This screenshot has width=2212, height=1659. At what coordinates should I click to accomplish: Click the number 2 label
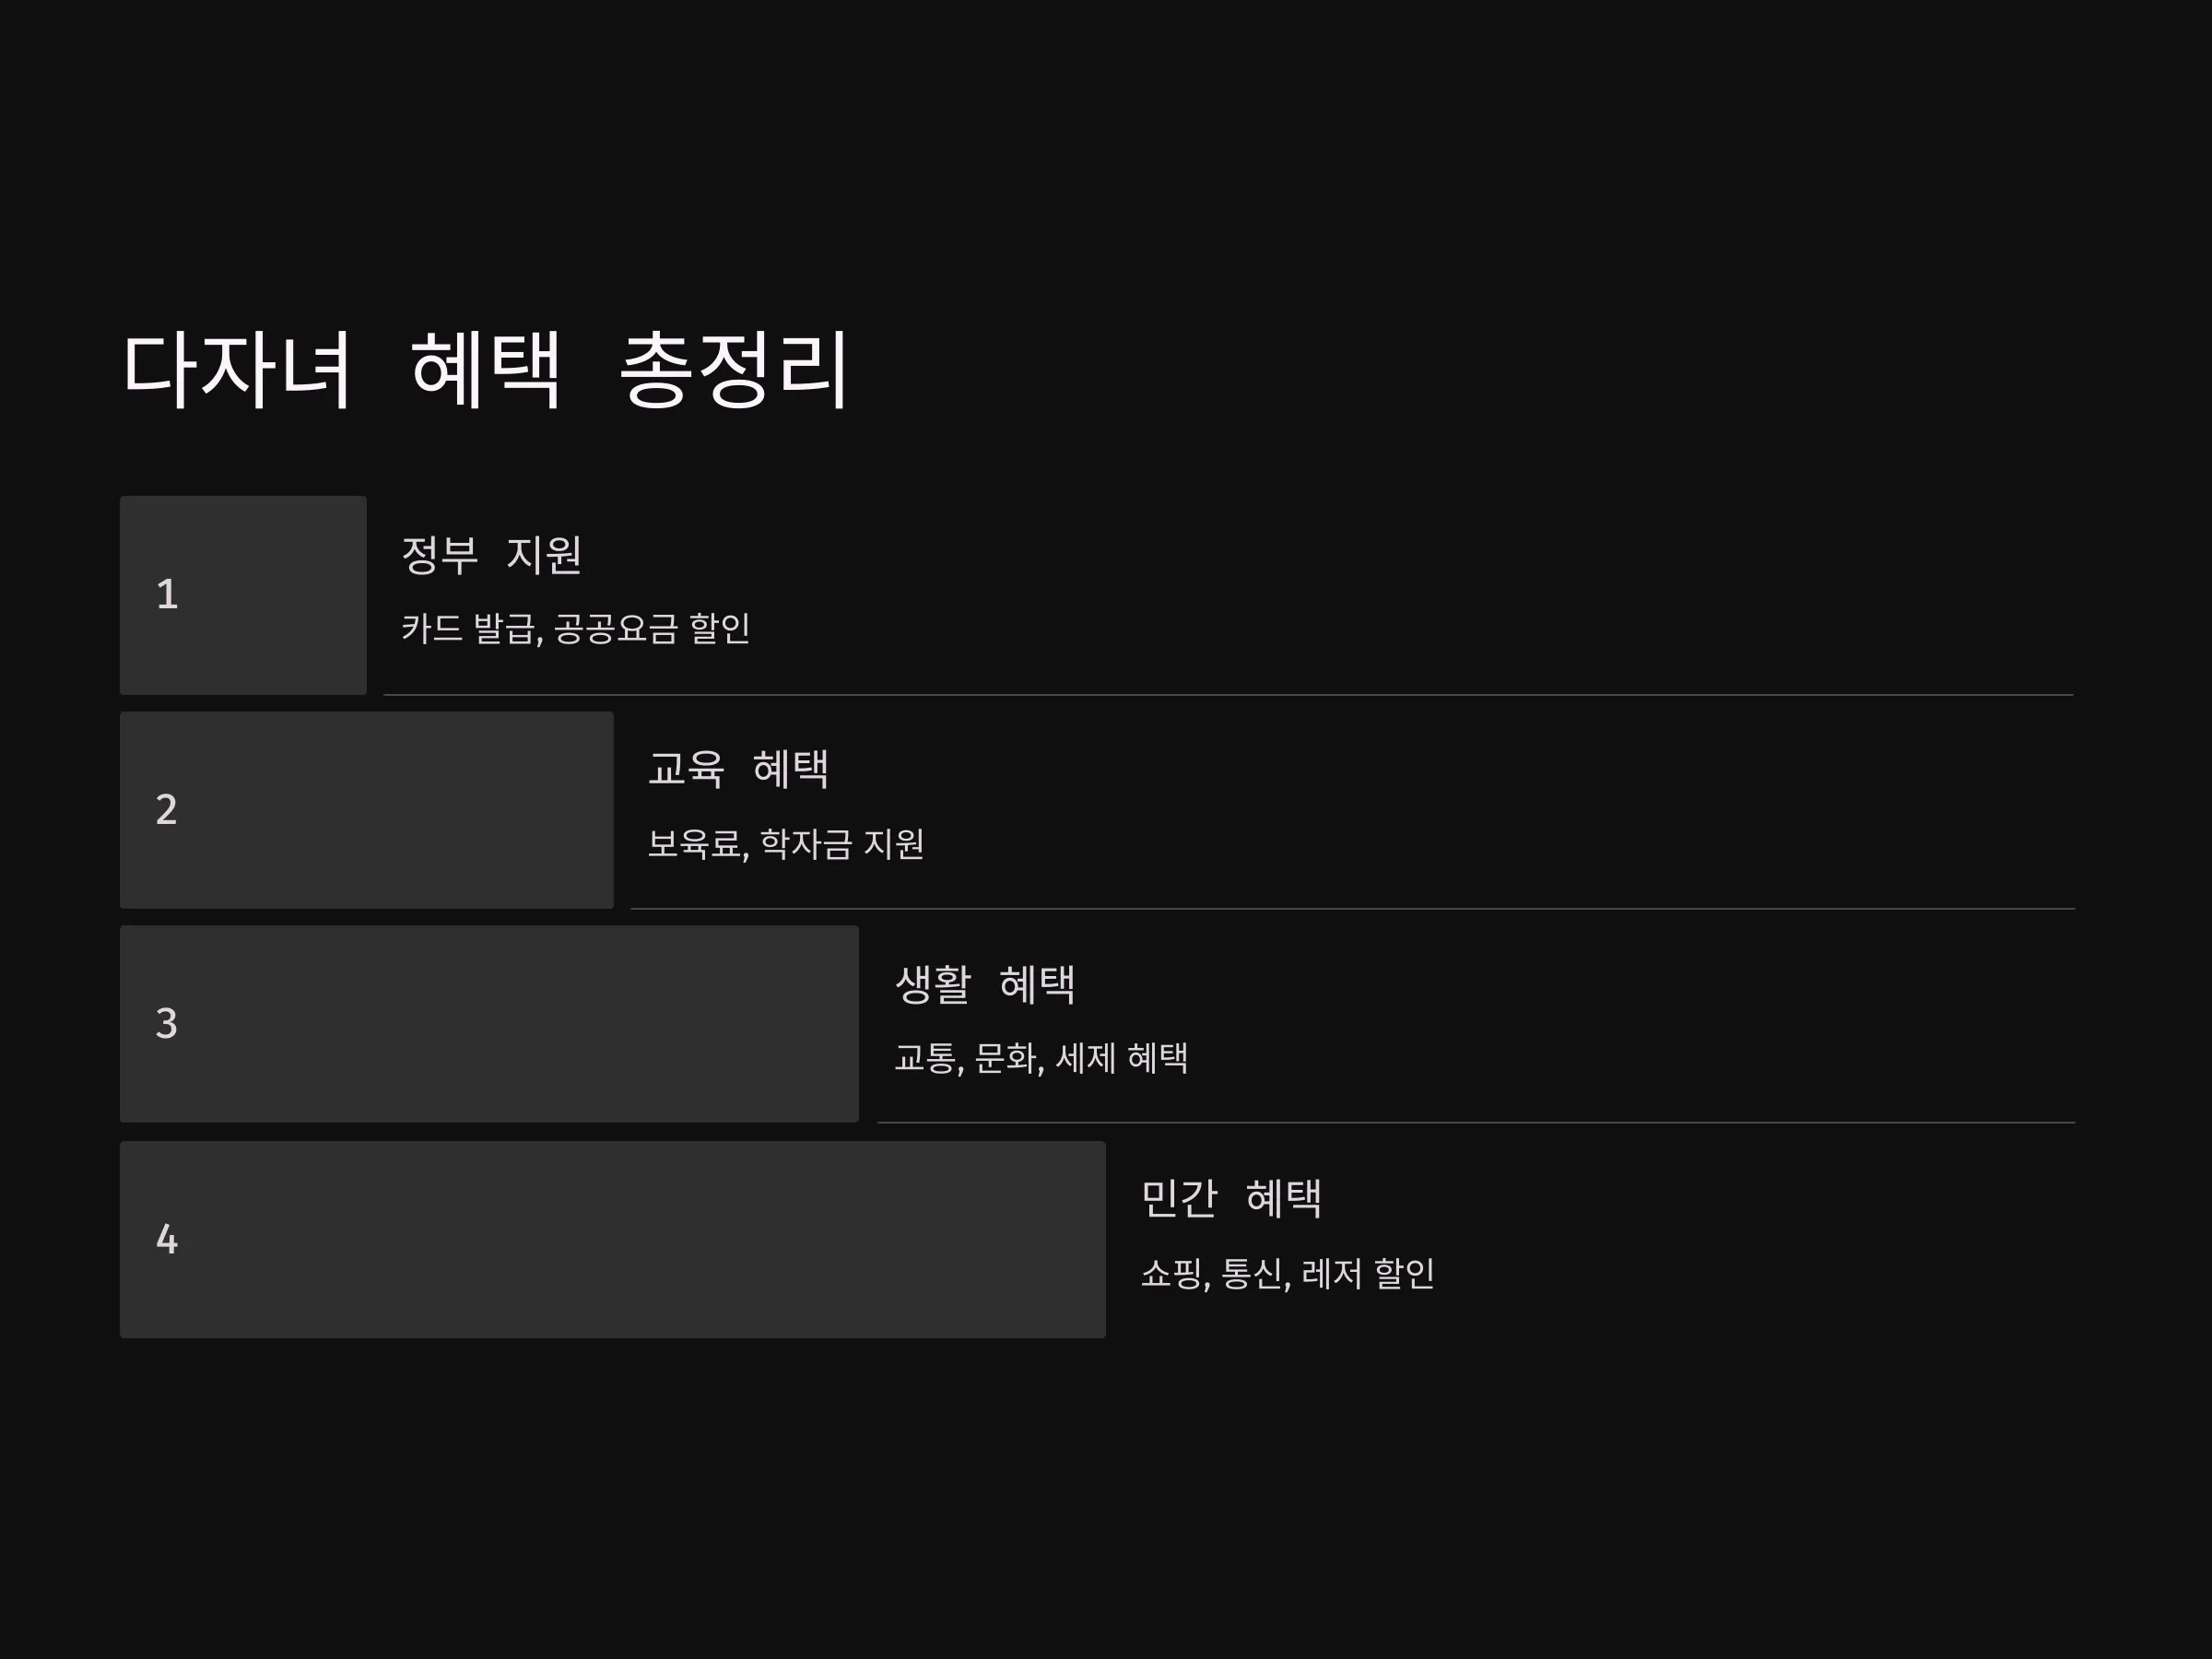tap(167, 809)
